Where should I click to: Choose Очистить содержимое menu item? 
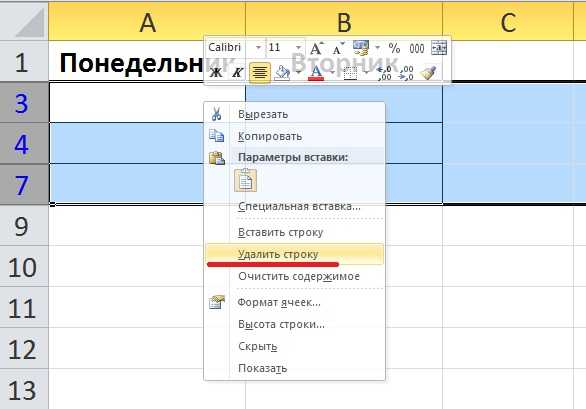pos(294,276)
